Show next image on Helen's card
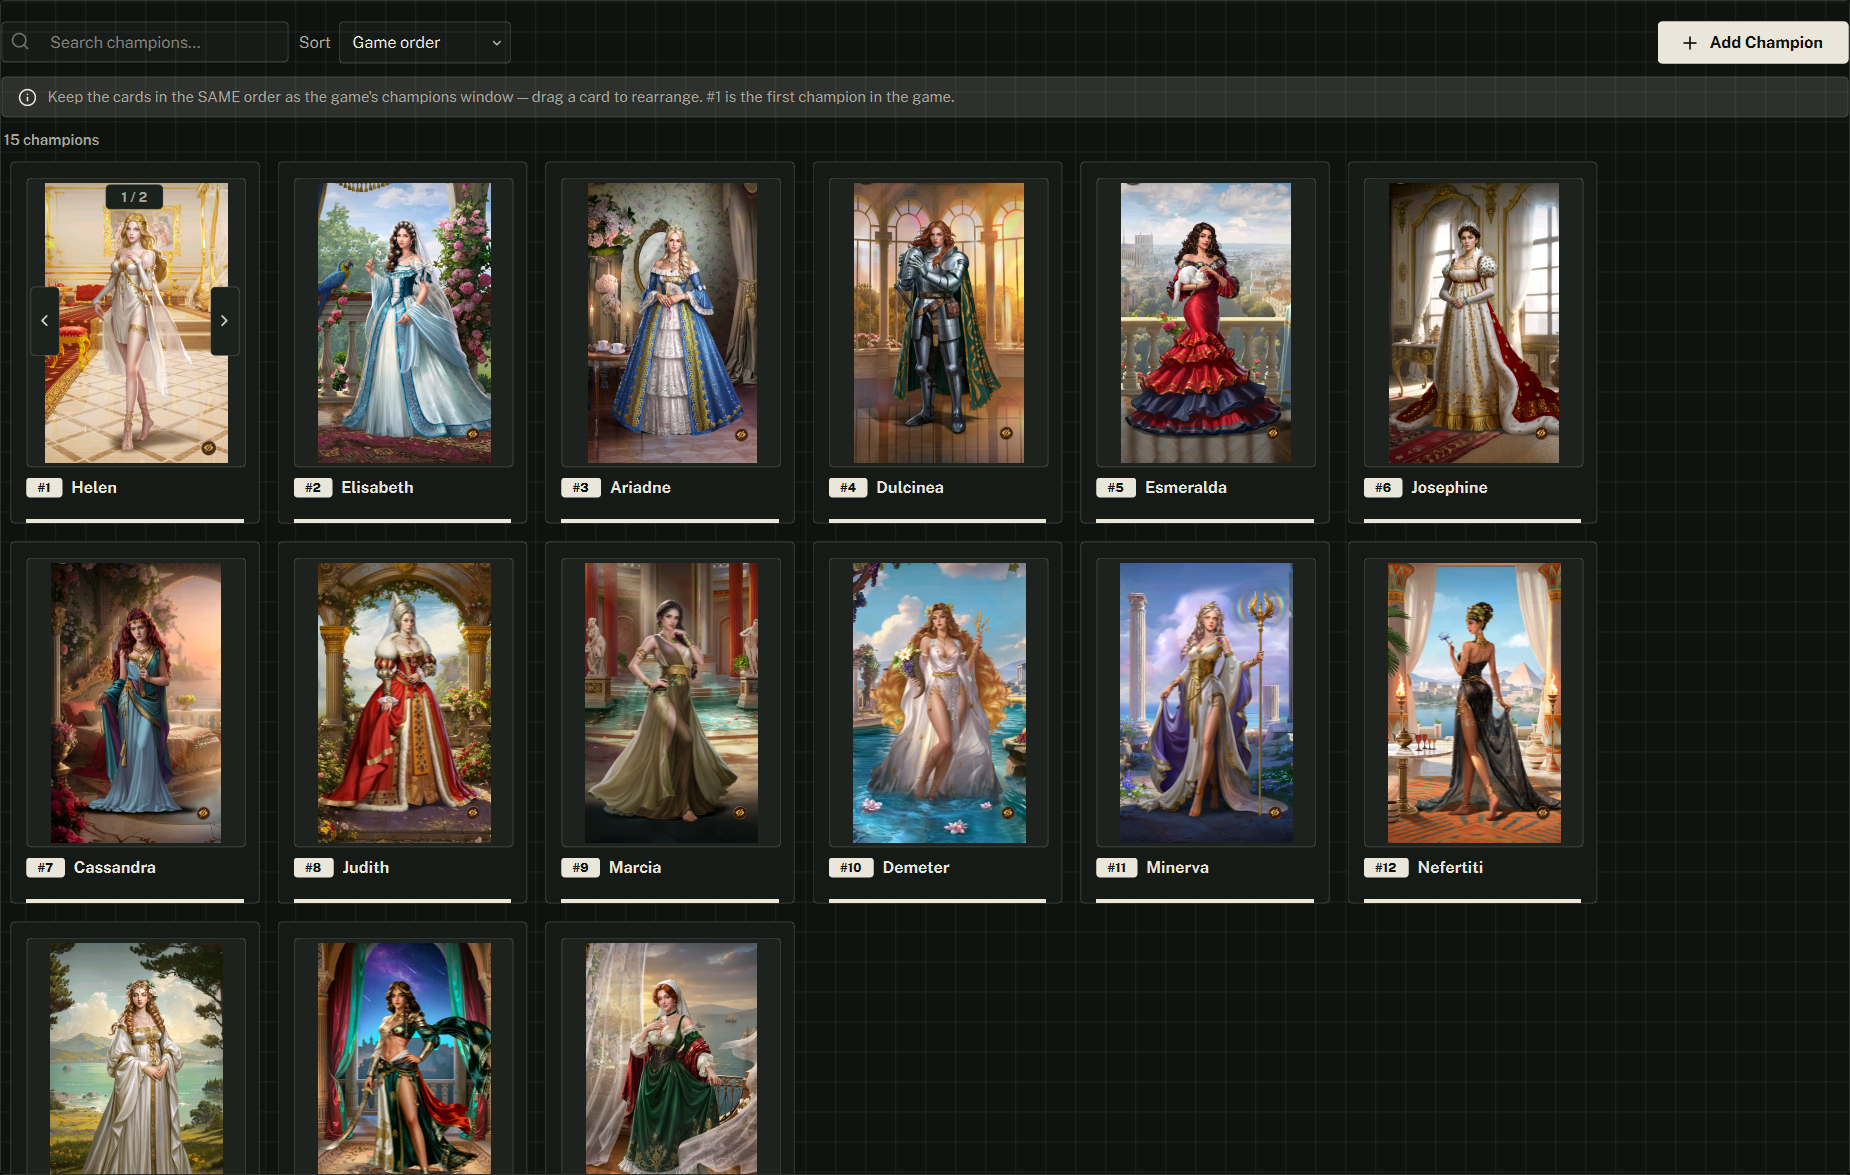This screenshot has height=1175, width=1850. (224, 321)
